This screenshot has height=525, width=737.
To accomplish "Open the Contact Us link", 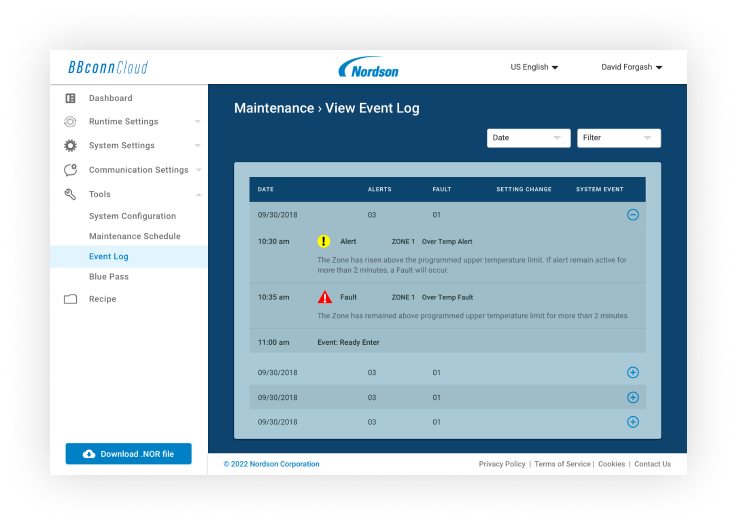I will pos(652,464).
